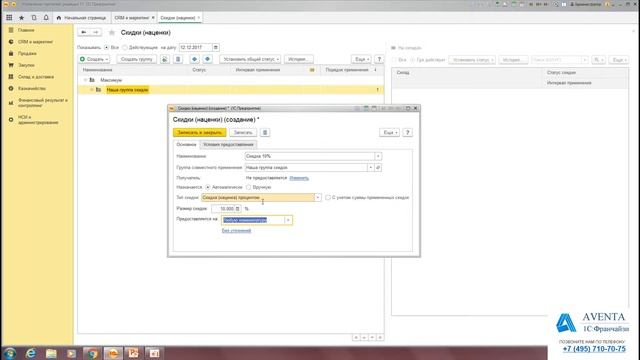Viewport: 640px width, 360px height.
Task: Select Вручную radio button
Action: 248,187
